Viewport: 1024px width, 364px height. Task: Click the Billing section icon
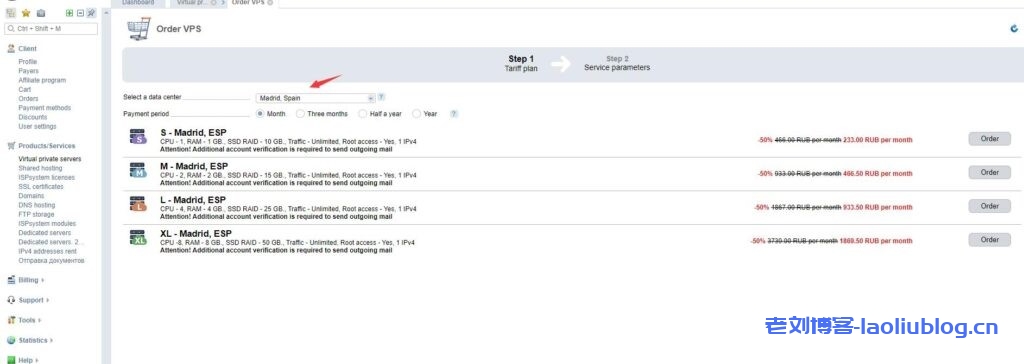click(11, 280)
